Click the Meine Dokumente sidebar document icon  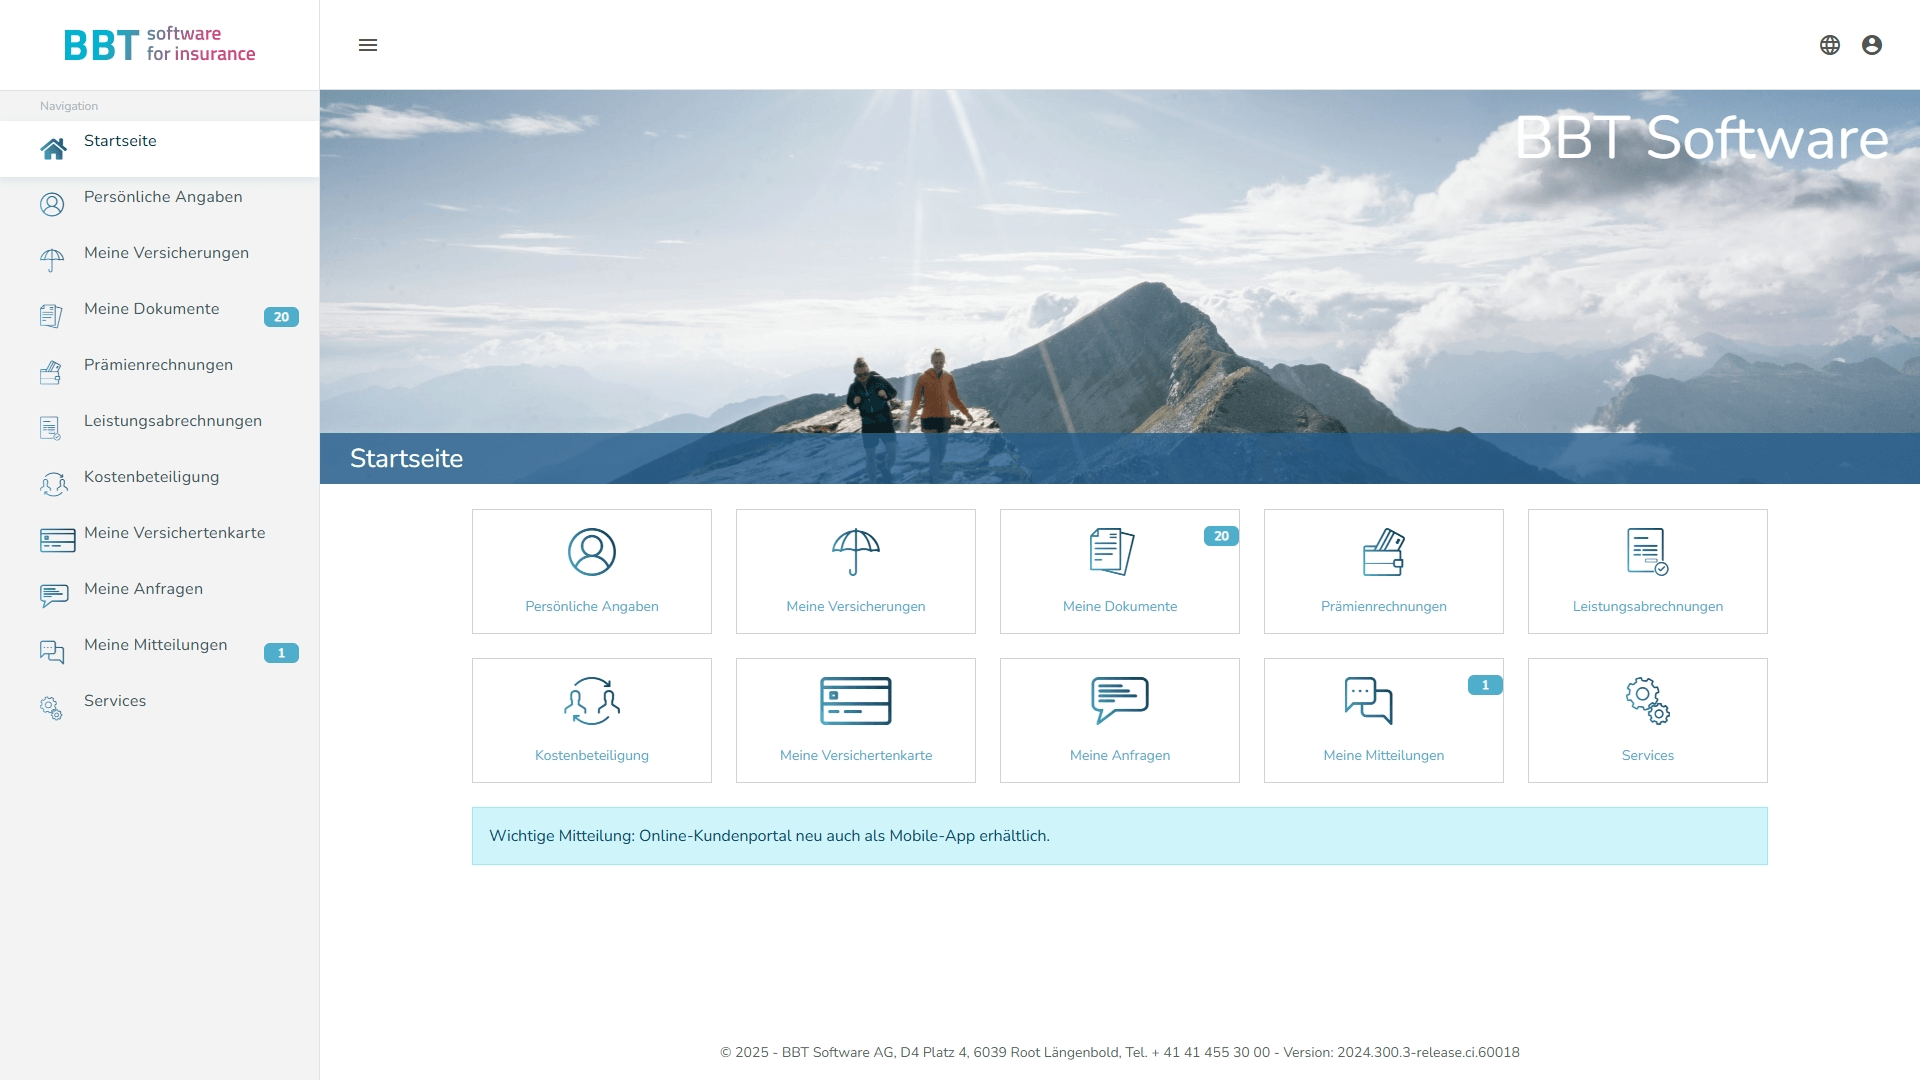click(51, 316)
